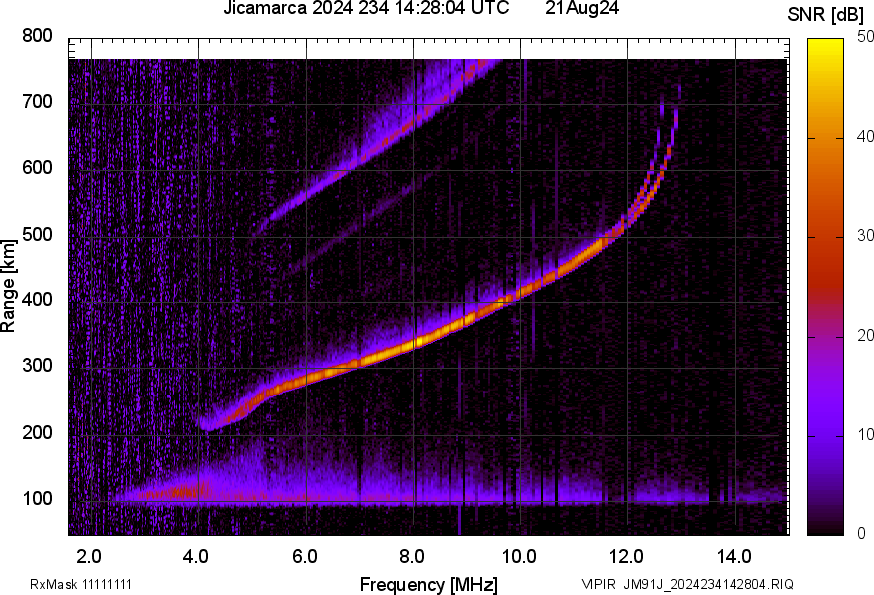
Task: Click the bright F-layer trace near 8 MHz
Action: point(414,342)
